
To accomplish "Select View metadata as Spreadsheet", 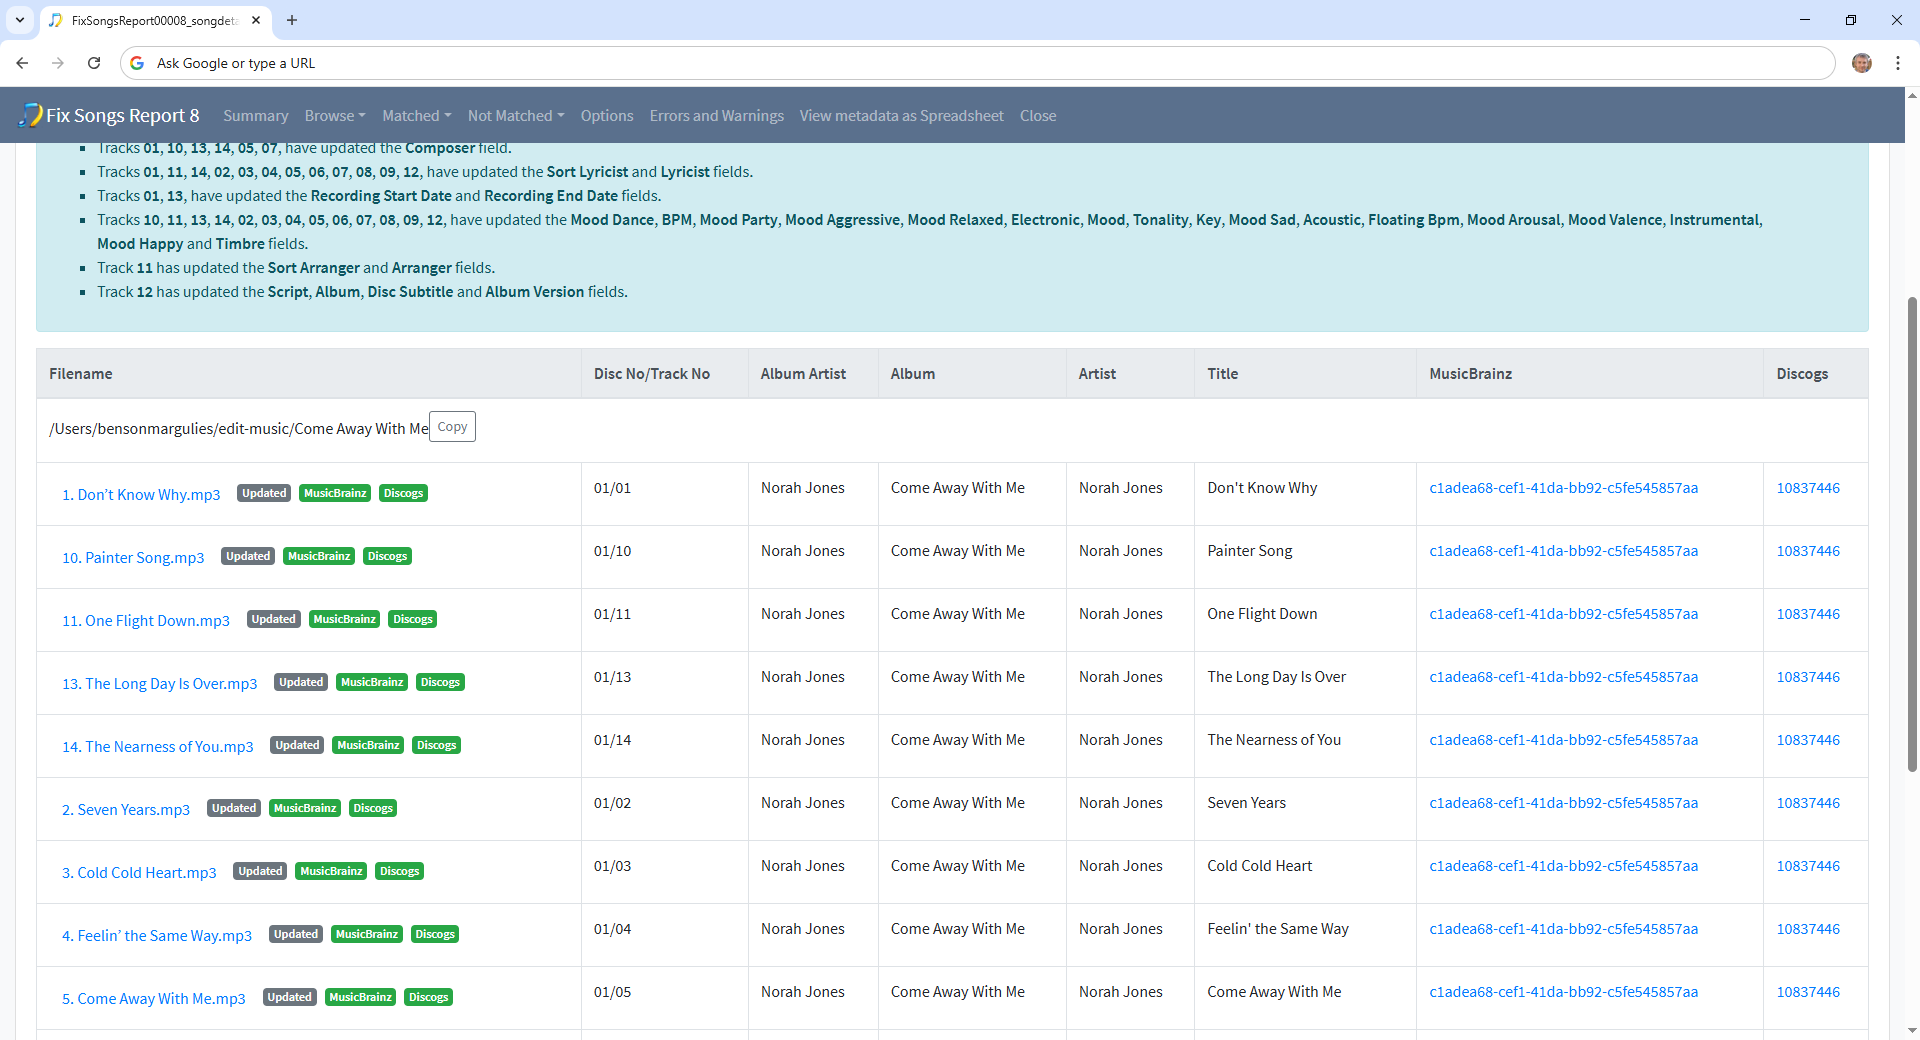I will [x=901, y=116].
